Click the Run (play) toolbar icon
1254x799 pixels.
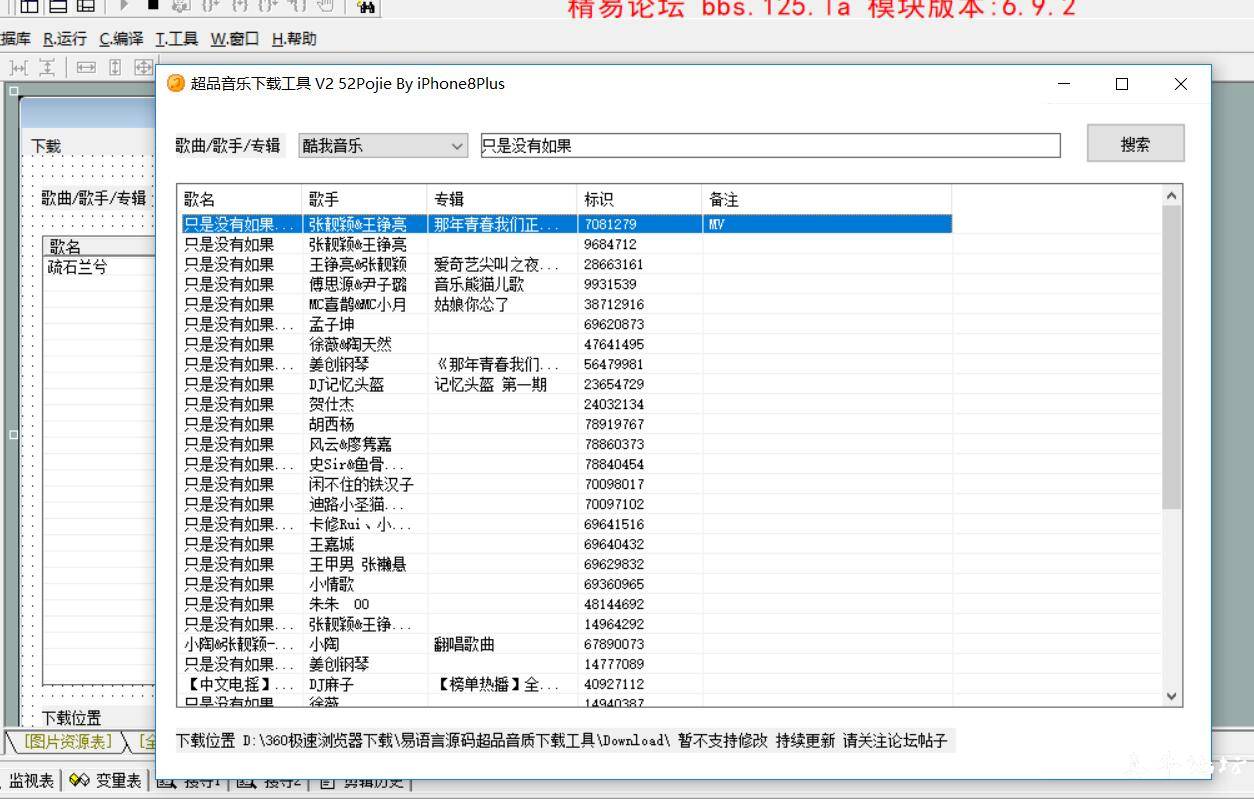click(x=125, y=5)
